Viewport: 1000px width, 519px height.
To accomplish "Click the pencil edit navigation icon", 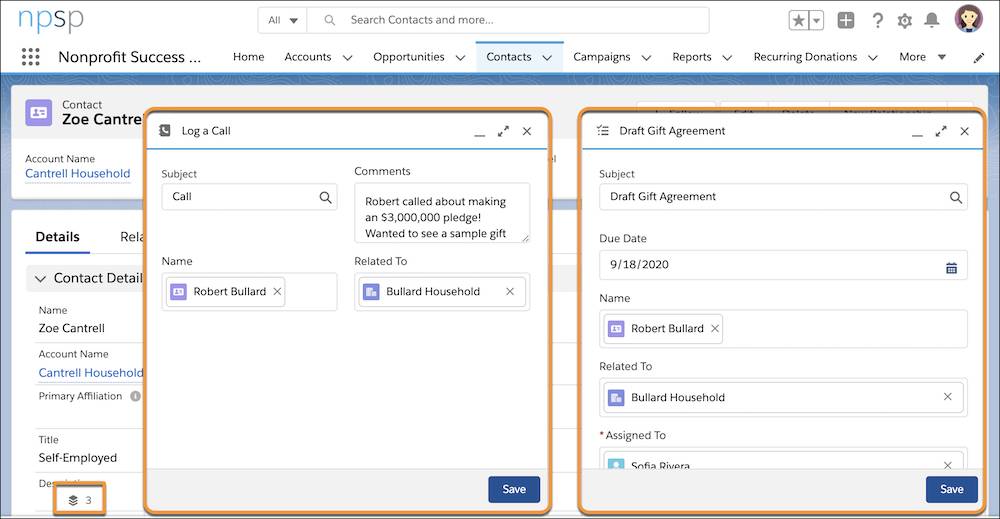I will coord(979,58).
